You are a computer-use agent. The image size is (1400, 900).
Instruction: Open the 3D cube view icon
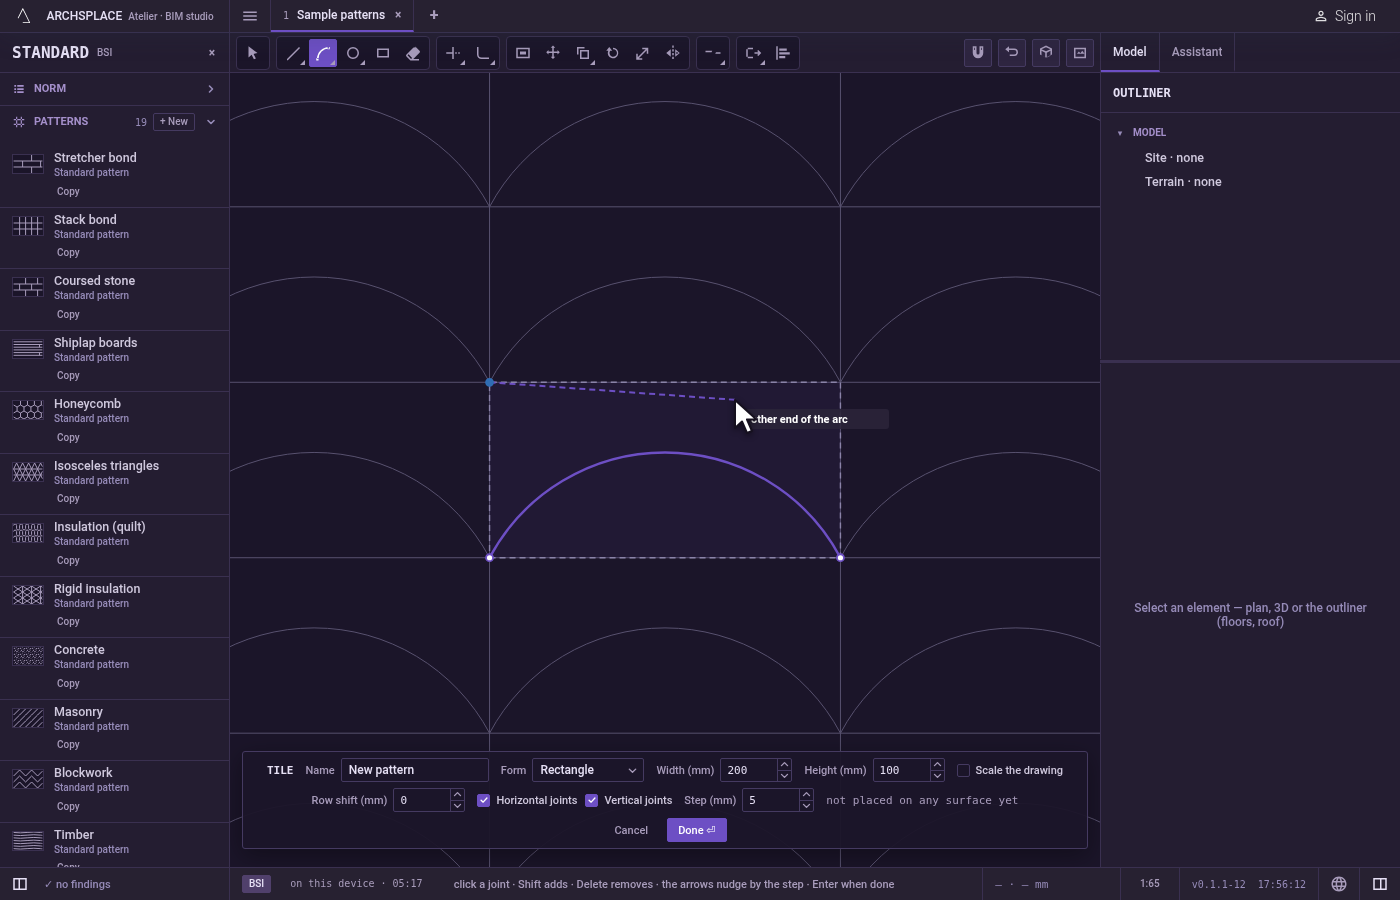point(1046,53)
